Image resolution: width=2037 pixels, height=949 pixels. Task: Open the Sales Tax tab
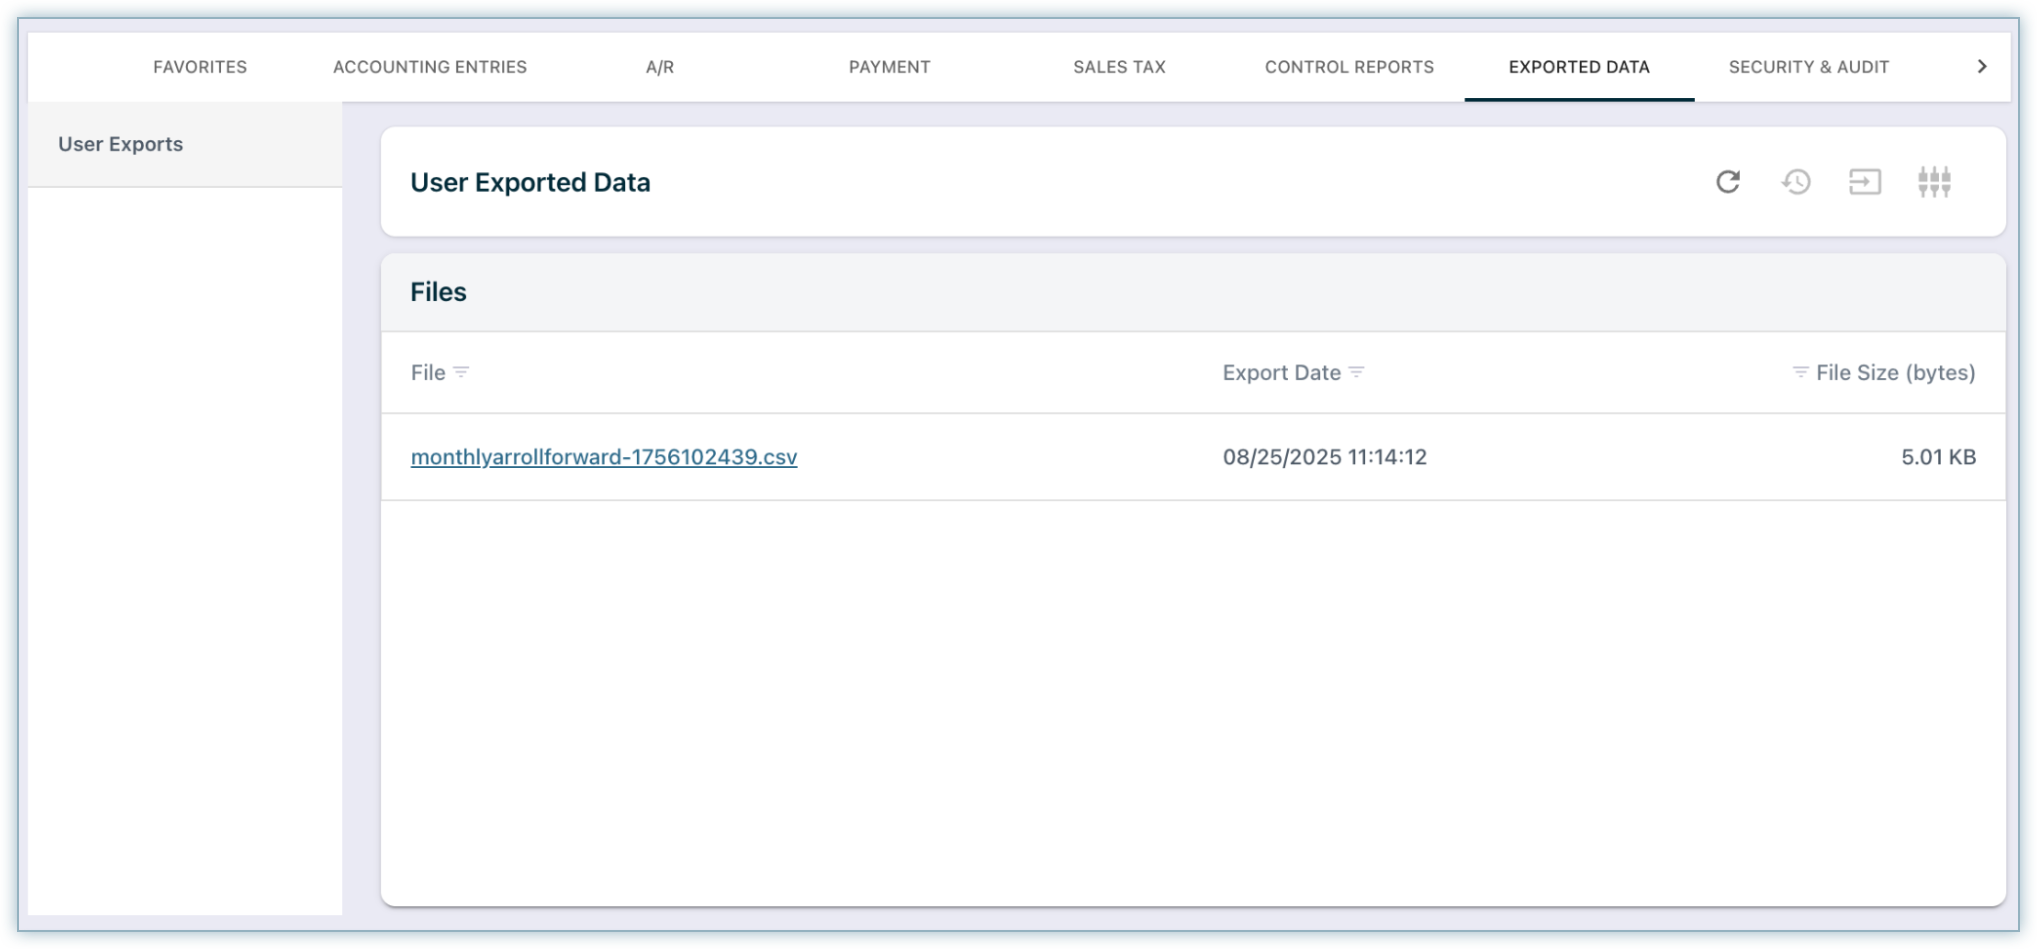point(1119,67)
